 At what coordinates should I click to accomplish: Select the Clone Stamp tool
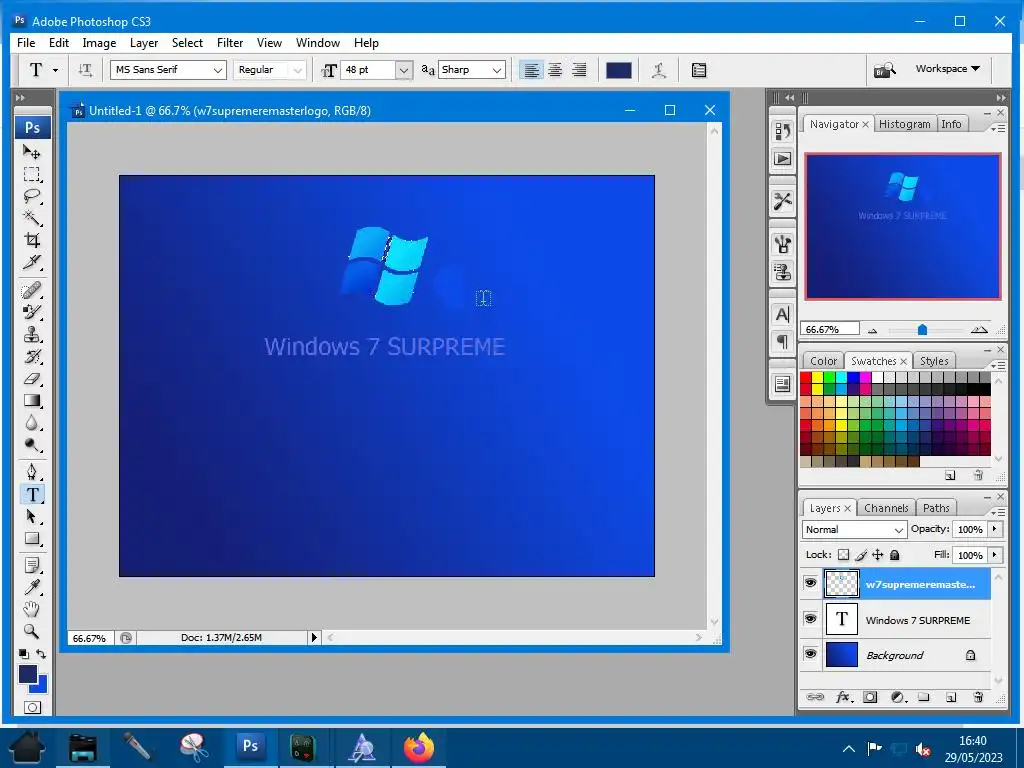point(32,334)
